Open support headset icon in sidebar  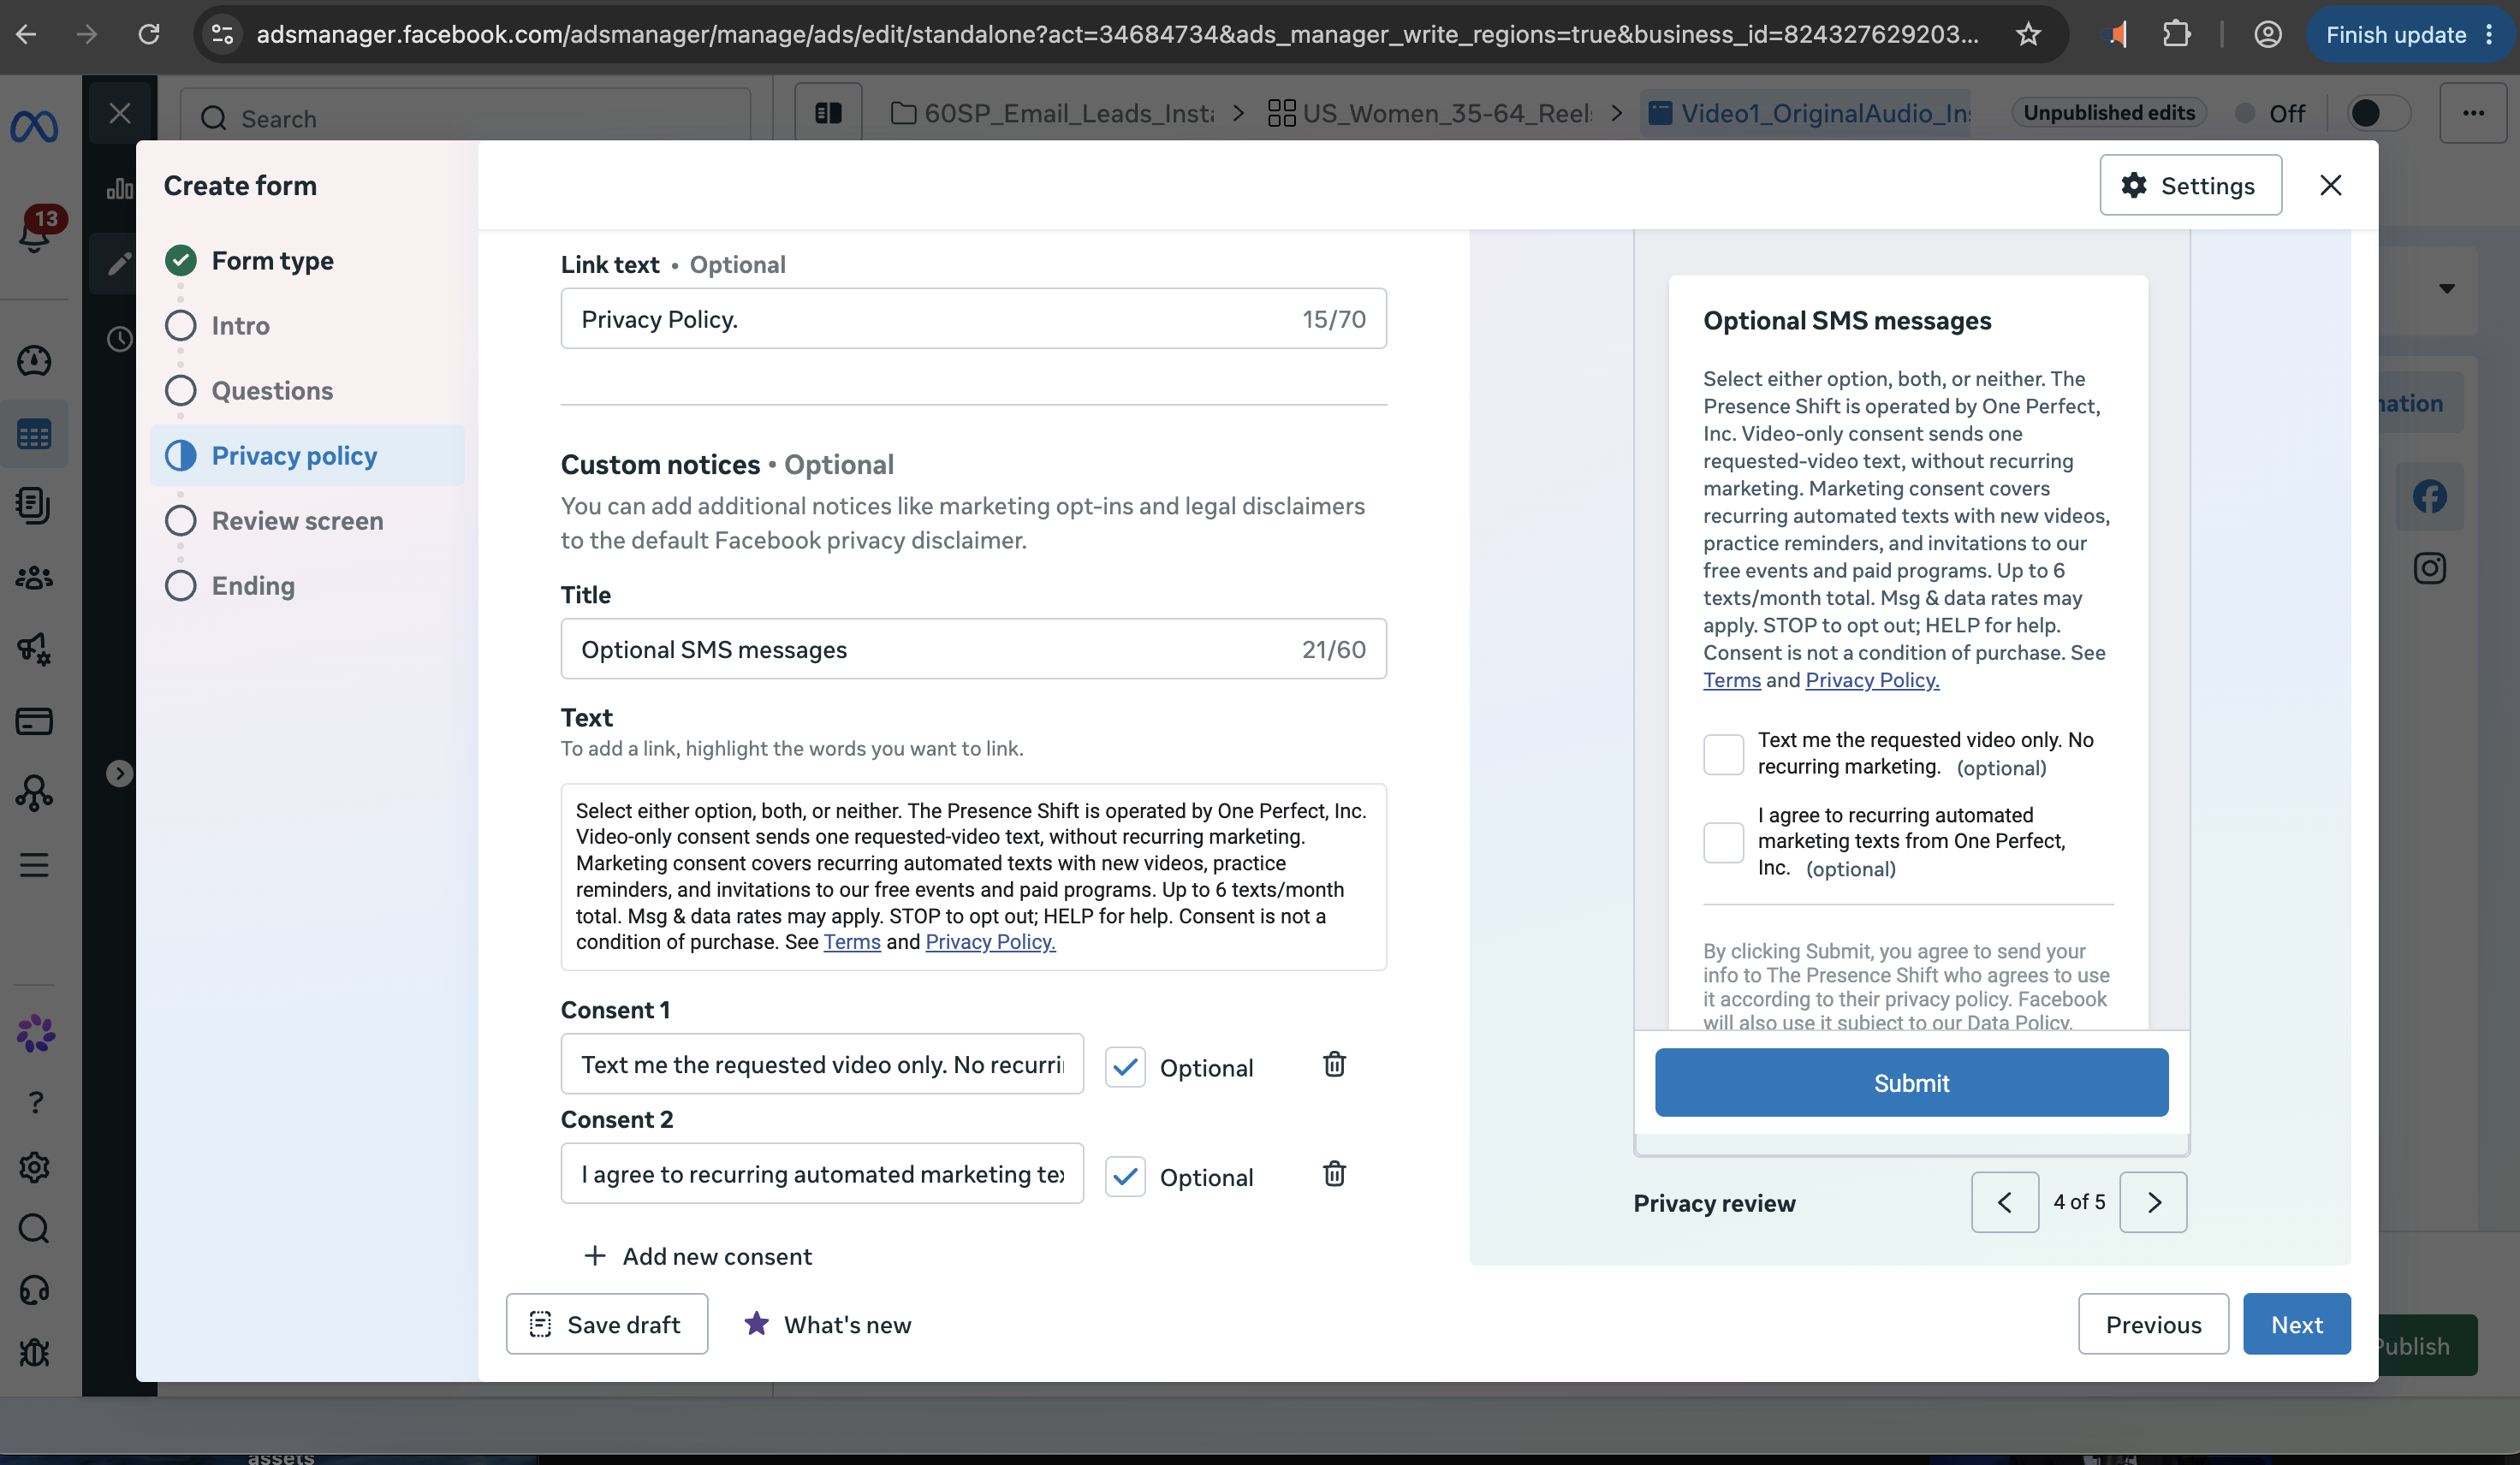(x=34, y=1290)
